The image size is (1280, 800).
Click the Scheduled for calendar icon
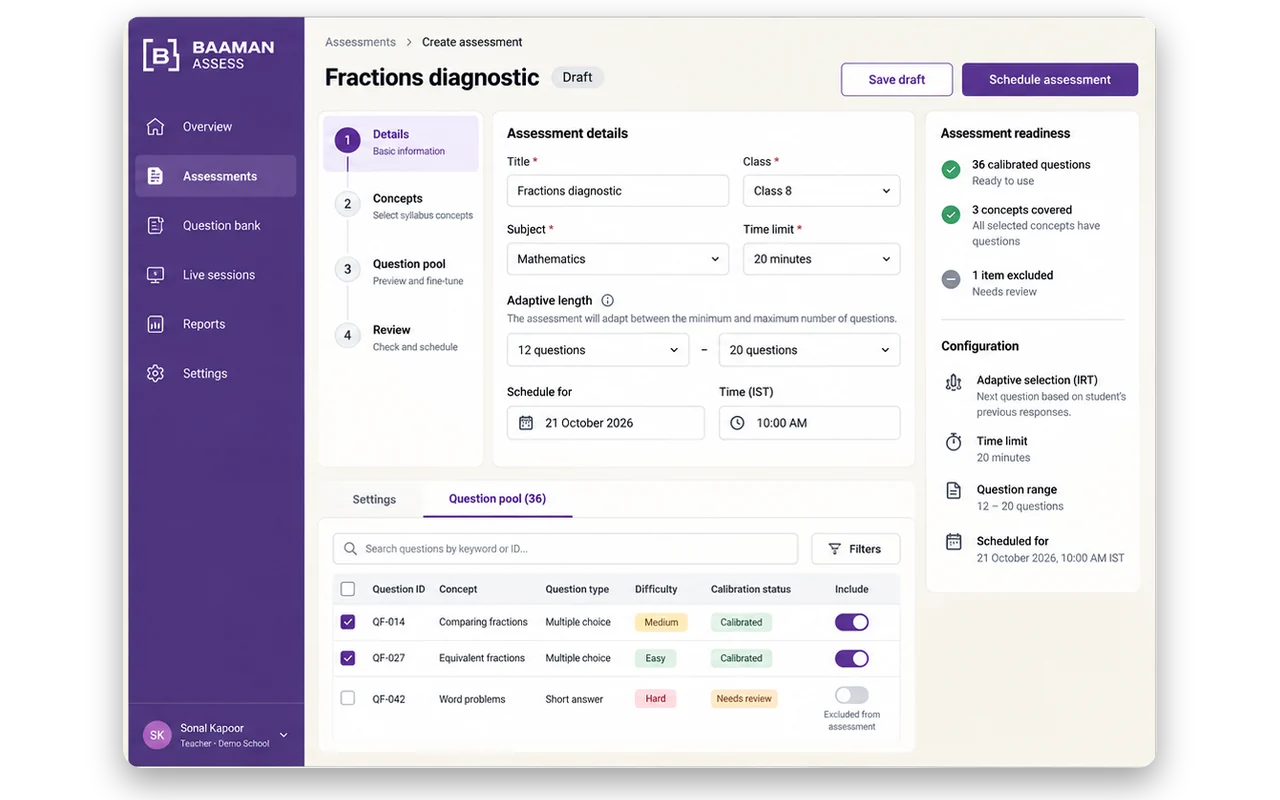pos(954,541)
